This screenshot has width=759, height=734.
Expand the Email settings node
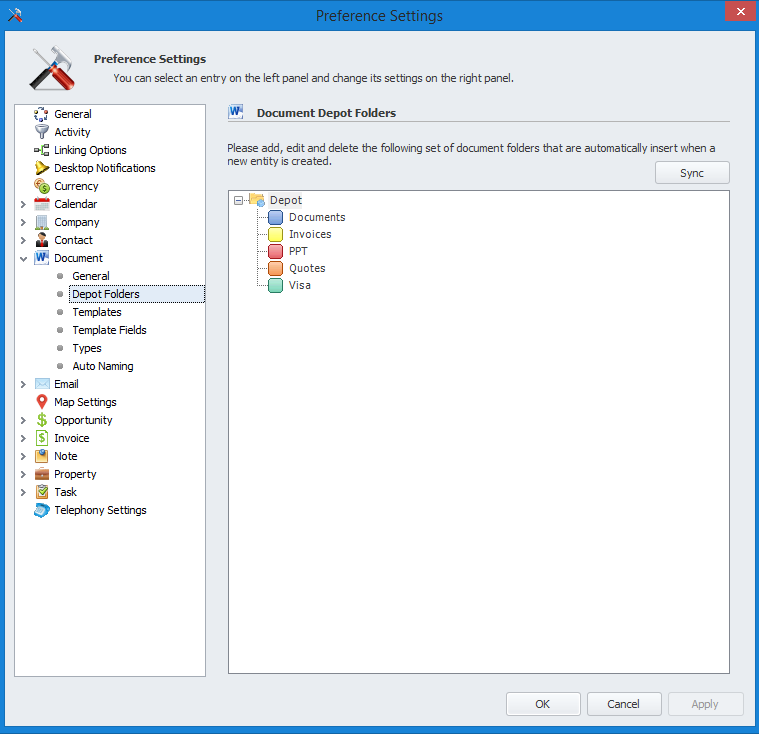point(23,384)
